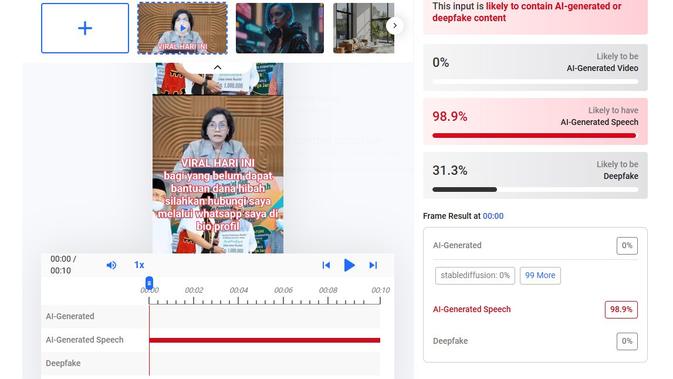The image size is (673, 379).
Task: Click the 00:04 mark on the timeline ruler
Action: pyautogui.click(x=239, y=291)
